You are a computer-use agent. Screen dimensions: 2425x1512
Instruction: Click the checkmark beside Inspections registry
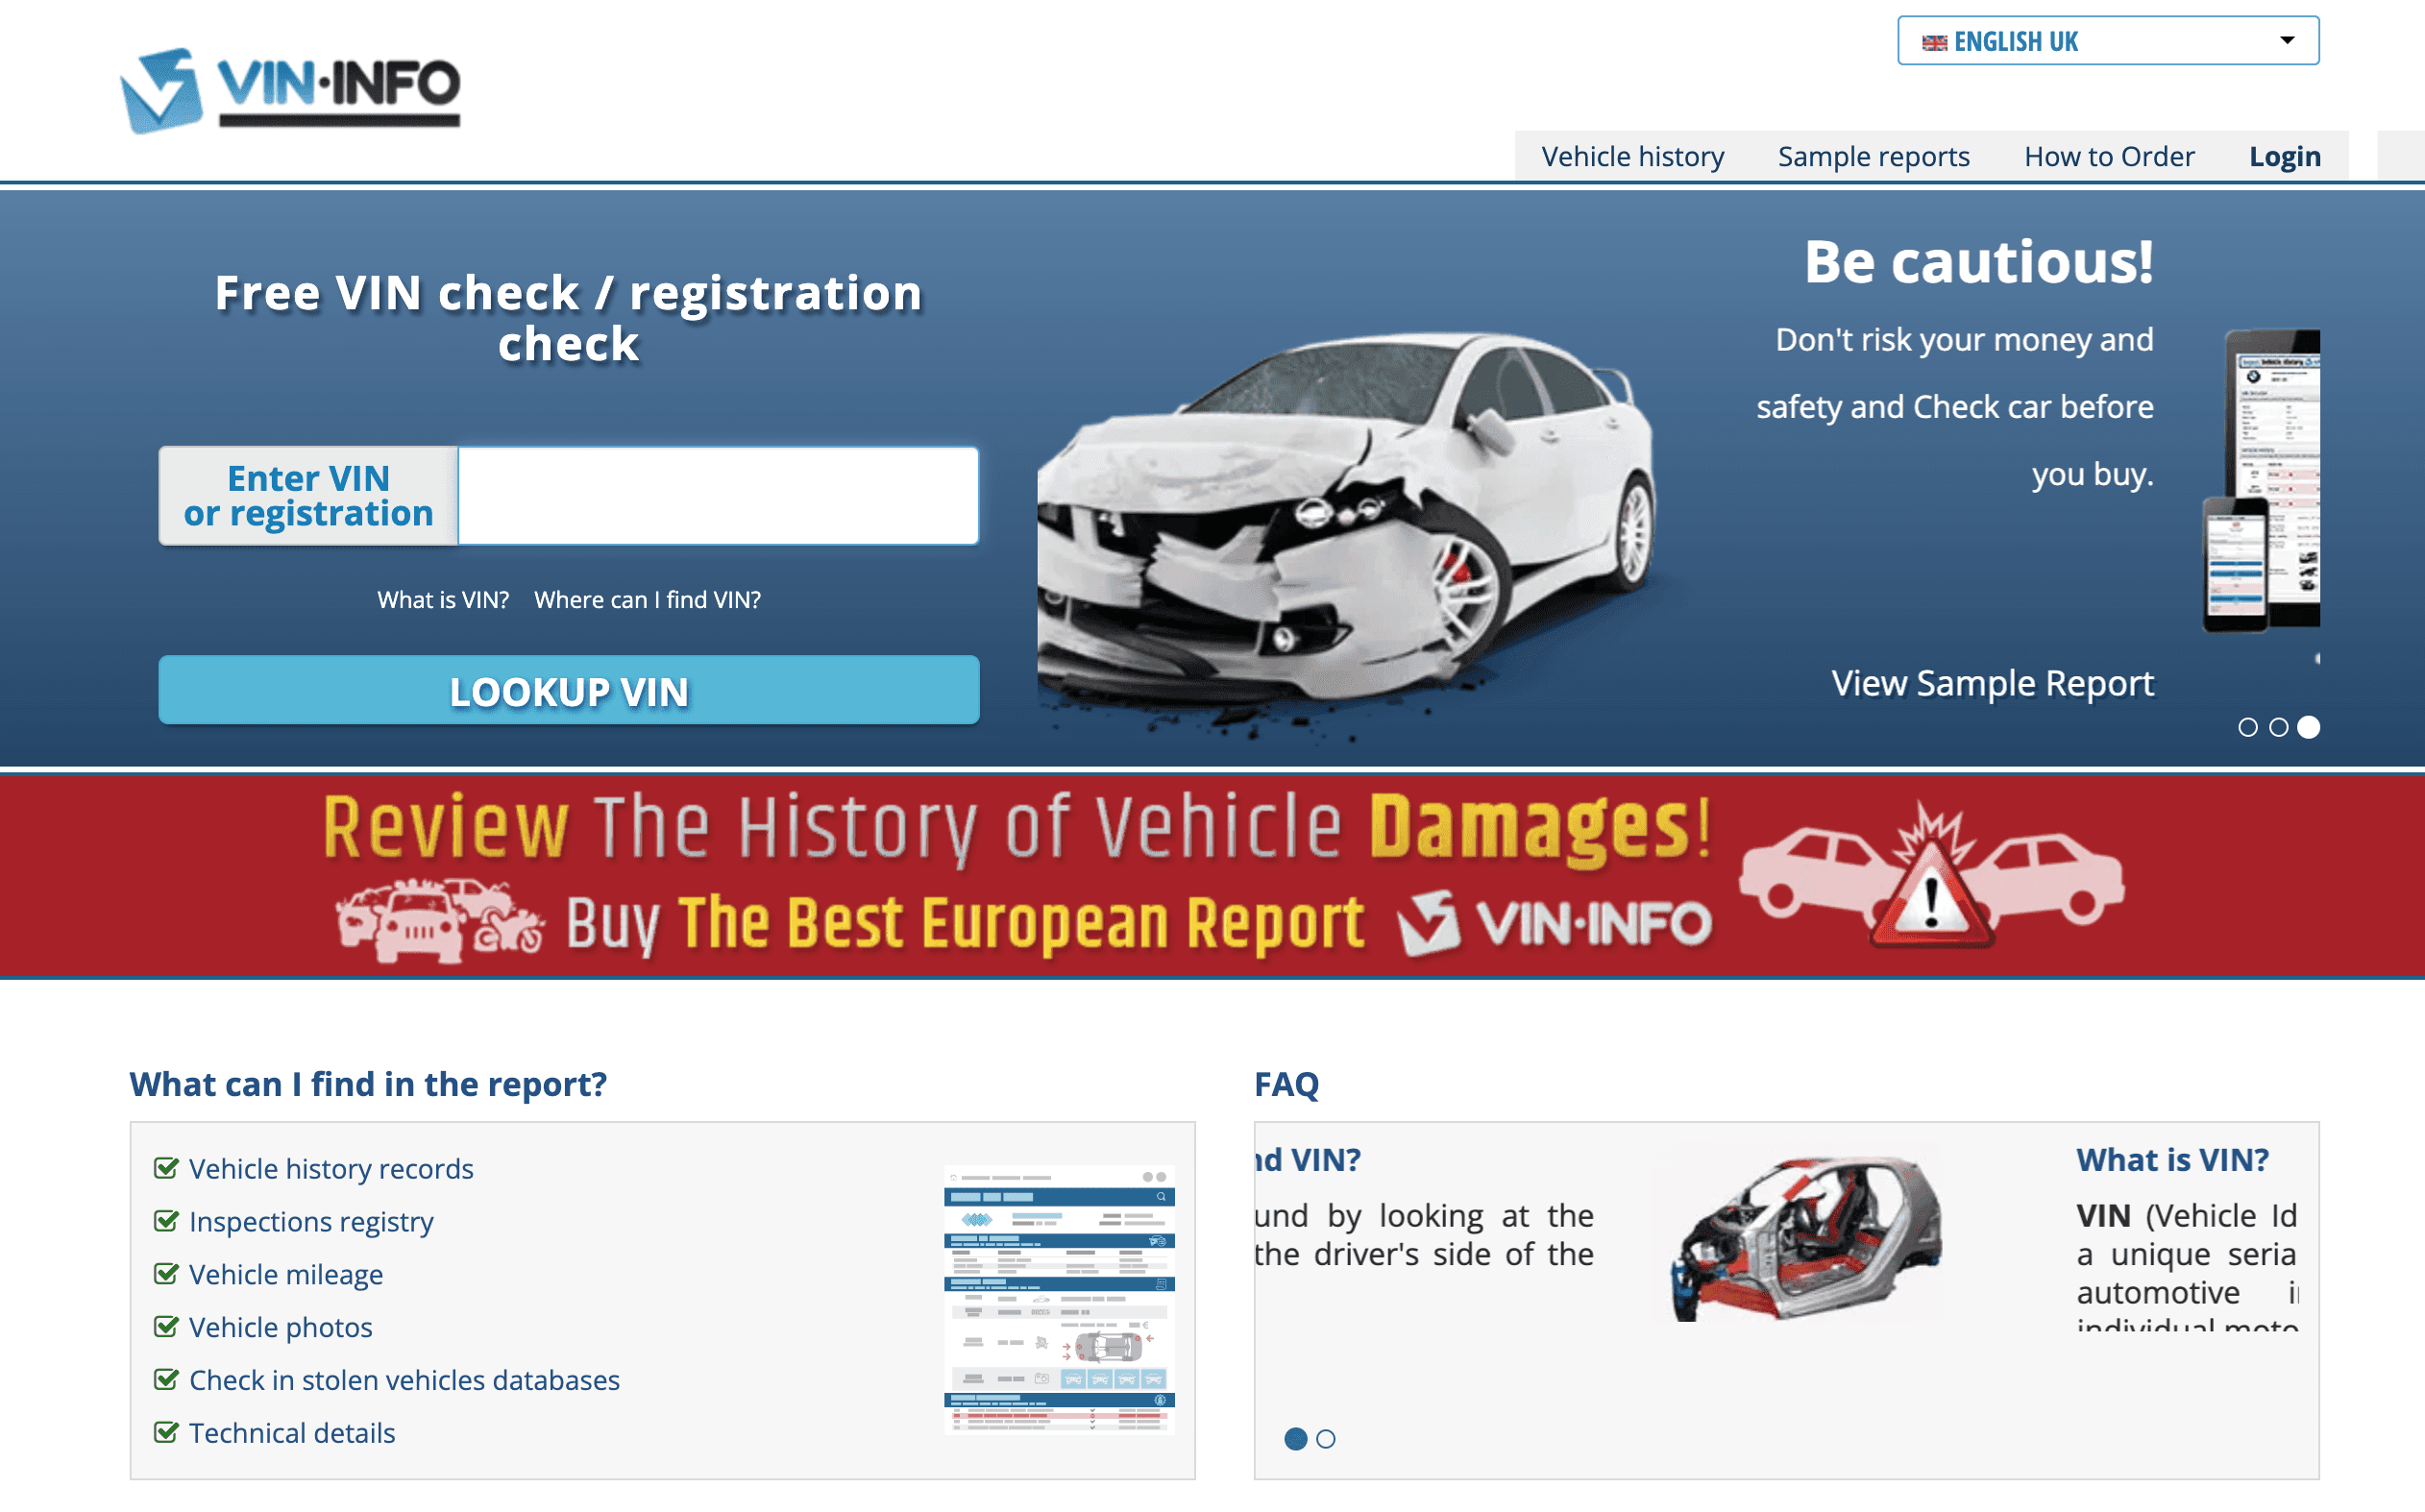[x=166, y=1220]
